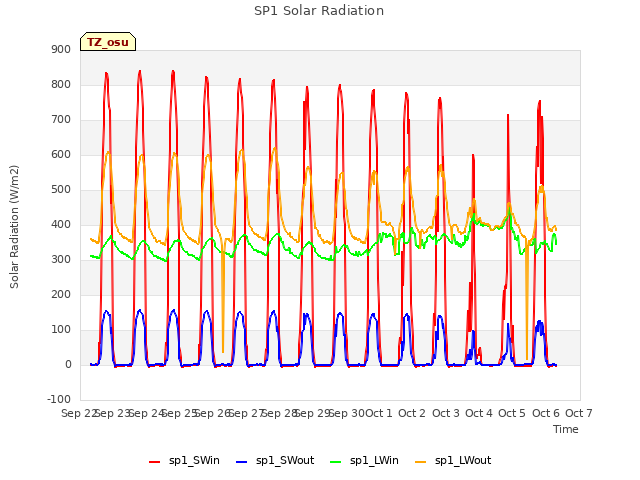The width and height of the screenshot is (640, 480).
Task: Click the SP1 Solar Radiation chart title
Action: 319,11
